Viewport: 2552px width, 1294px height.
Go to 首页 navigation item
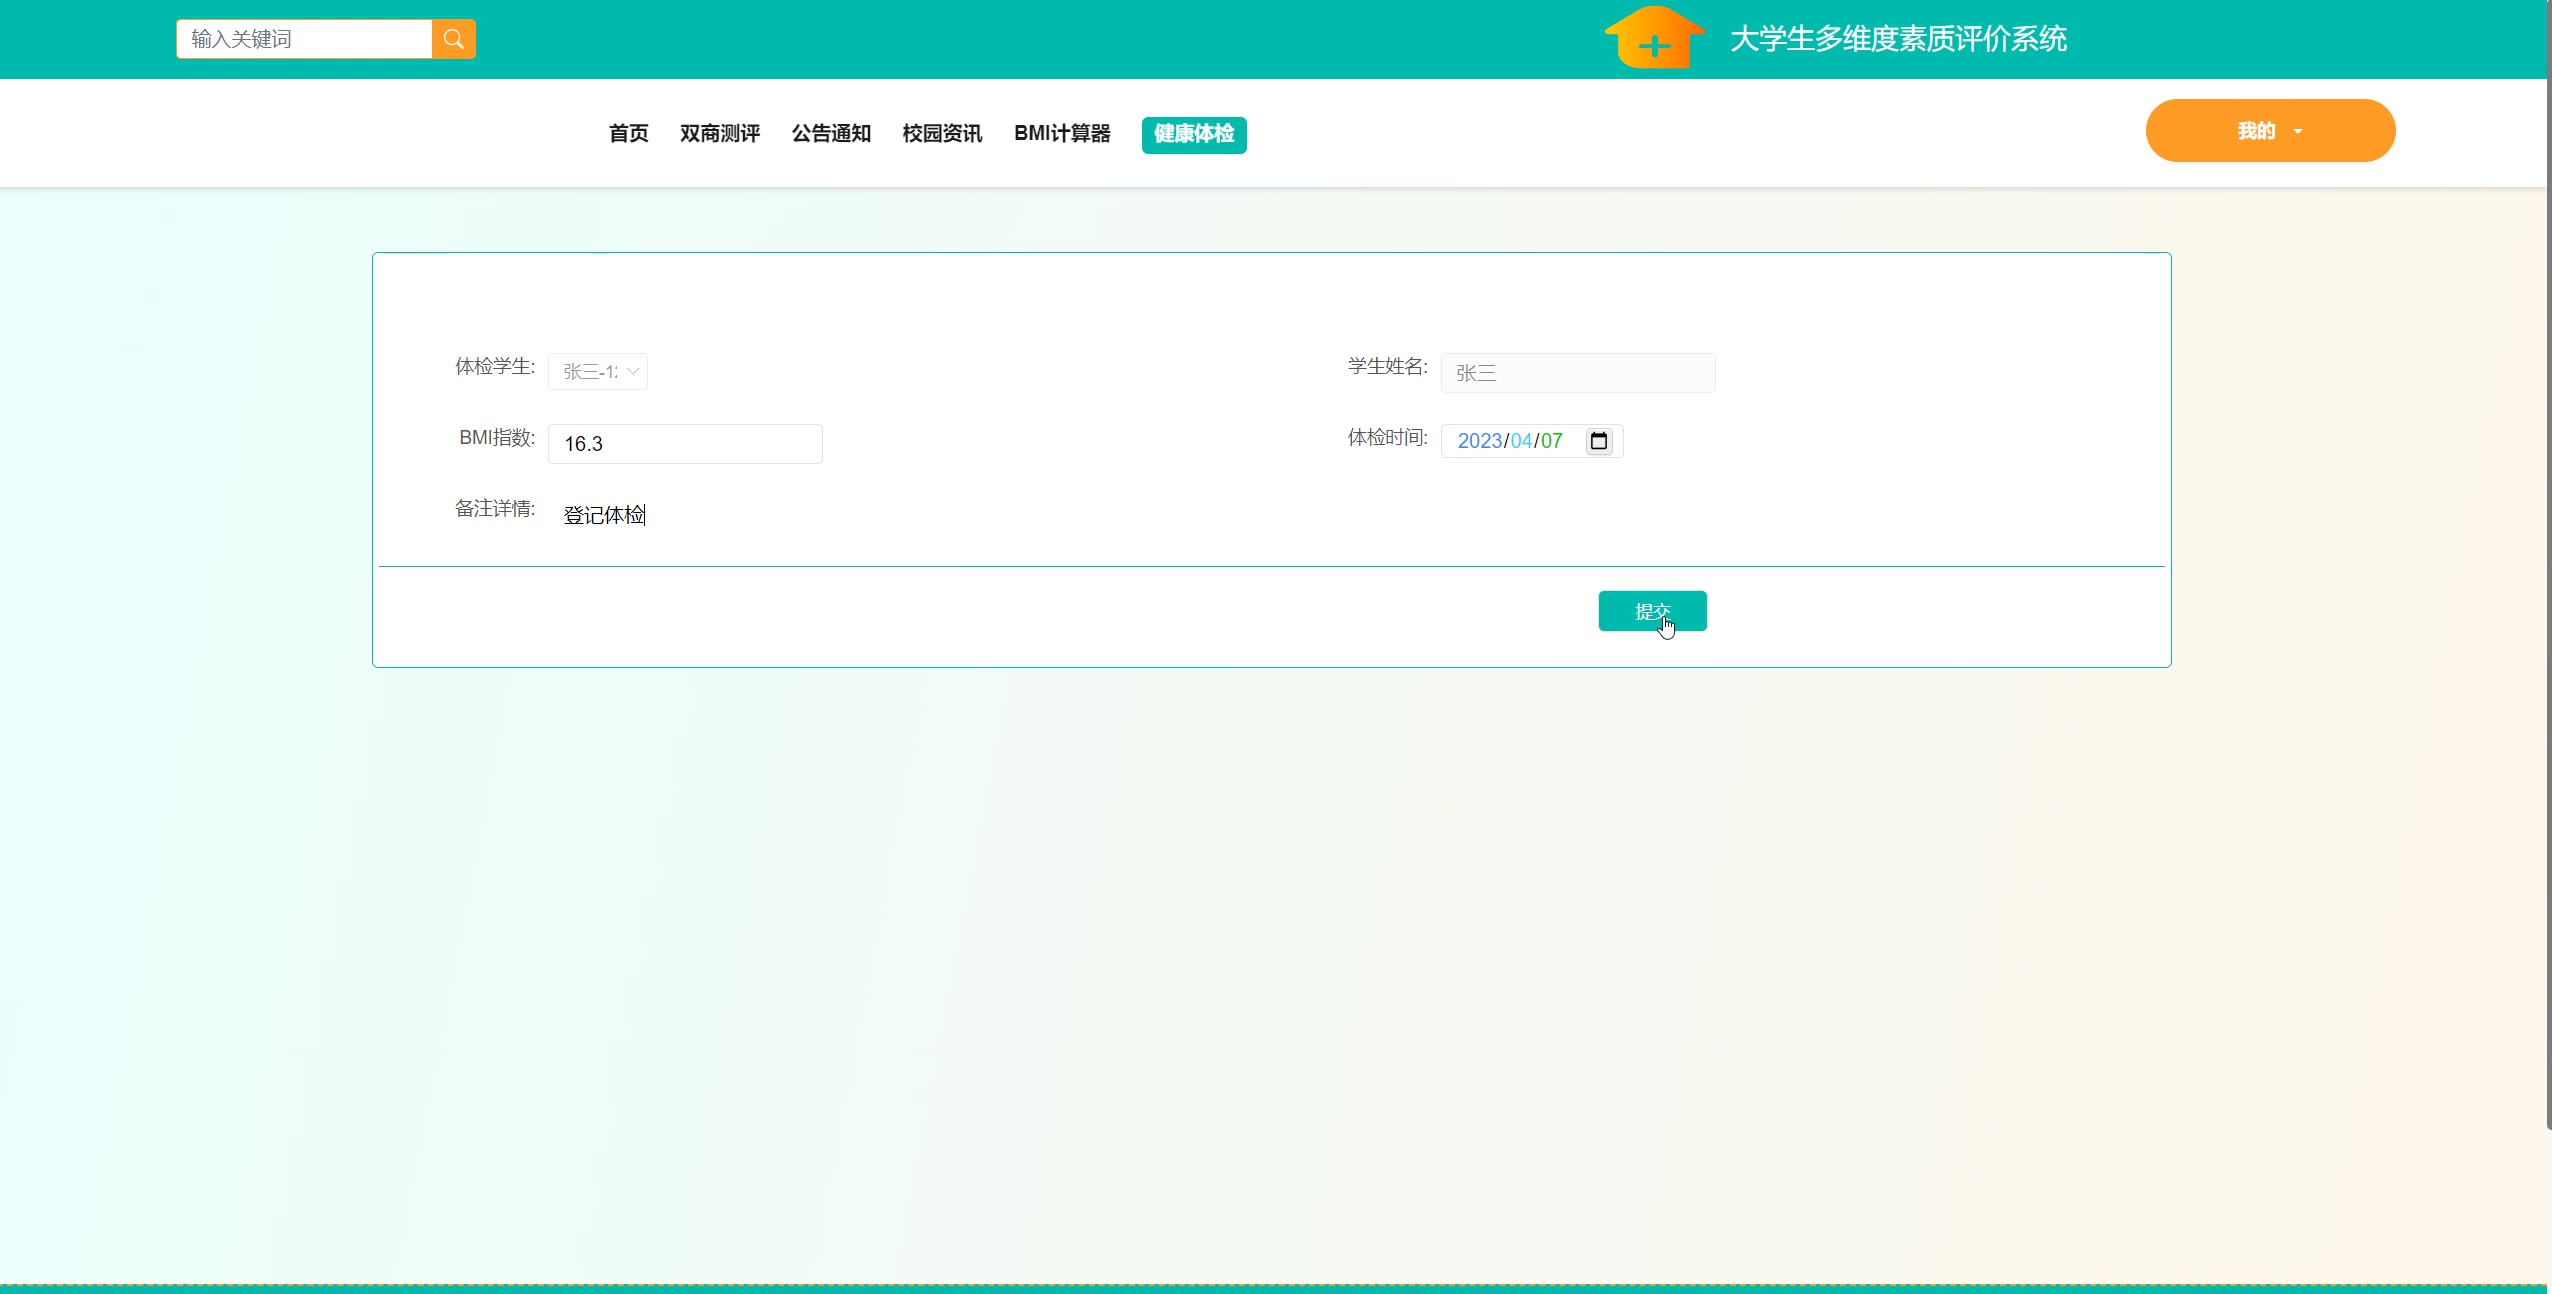(x=629, y=133)
